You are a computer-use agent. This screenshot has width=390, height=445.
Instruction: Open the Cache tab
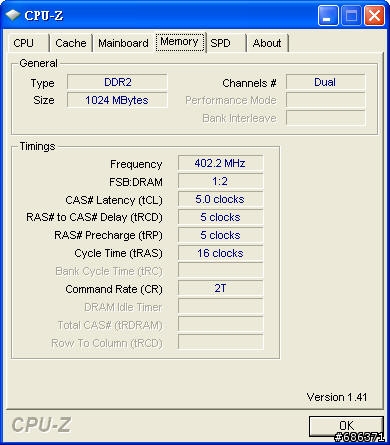tap(71, 43)
